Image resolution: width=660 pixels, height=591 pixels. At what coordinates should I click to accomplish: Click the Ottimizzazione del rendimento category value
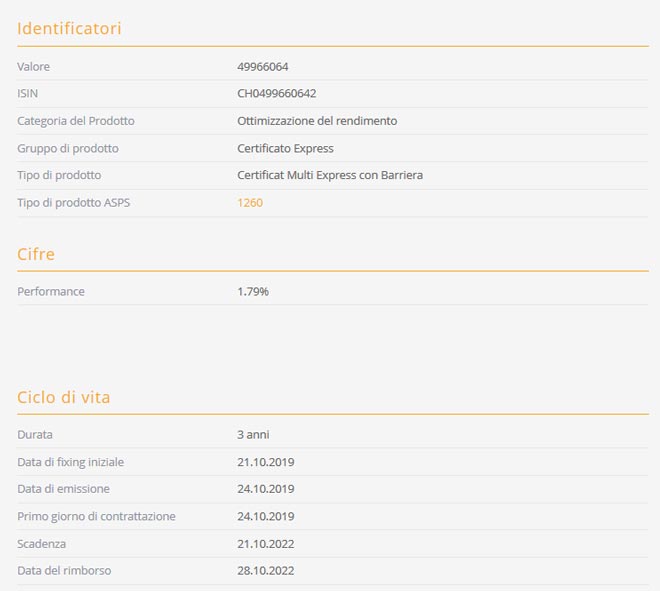pos(317,121)
